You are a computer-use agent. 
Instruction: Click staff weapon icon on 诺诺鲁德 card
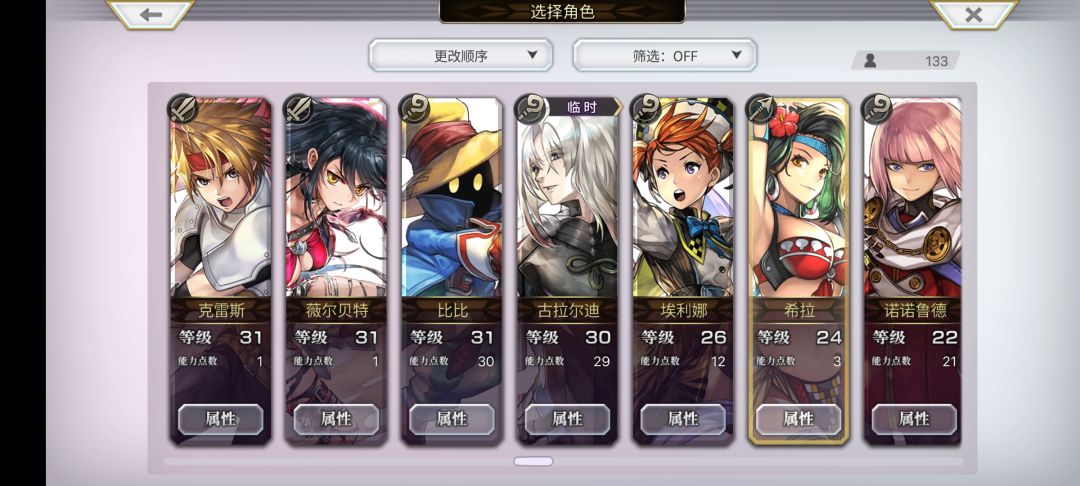click(877, 109)
